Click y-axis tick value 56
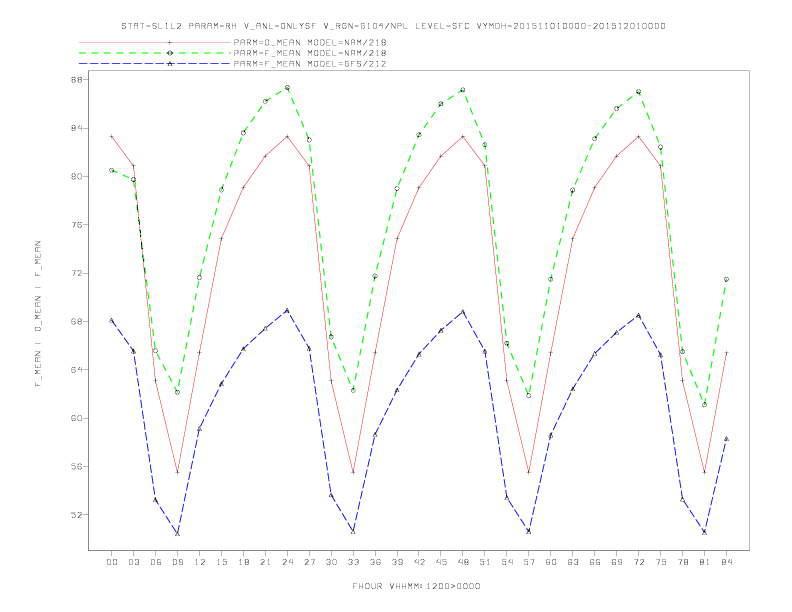The width and height of the screenshot is (792, 612). (77, 467)
